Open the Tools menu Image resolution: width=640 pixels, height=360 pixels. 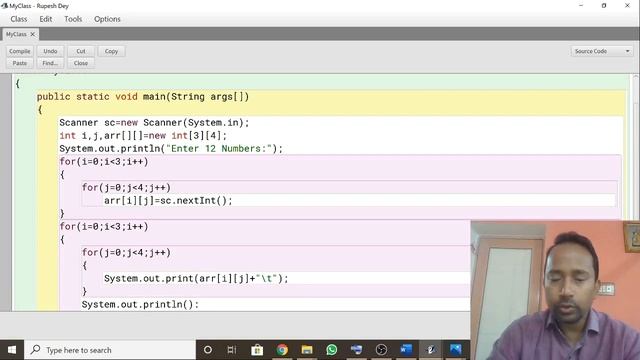[73, 19]
